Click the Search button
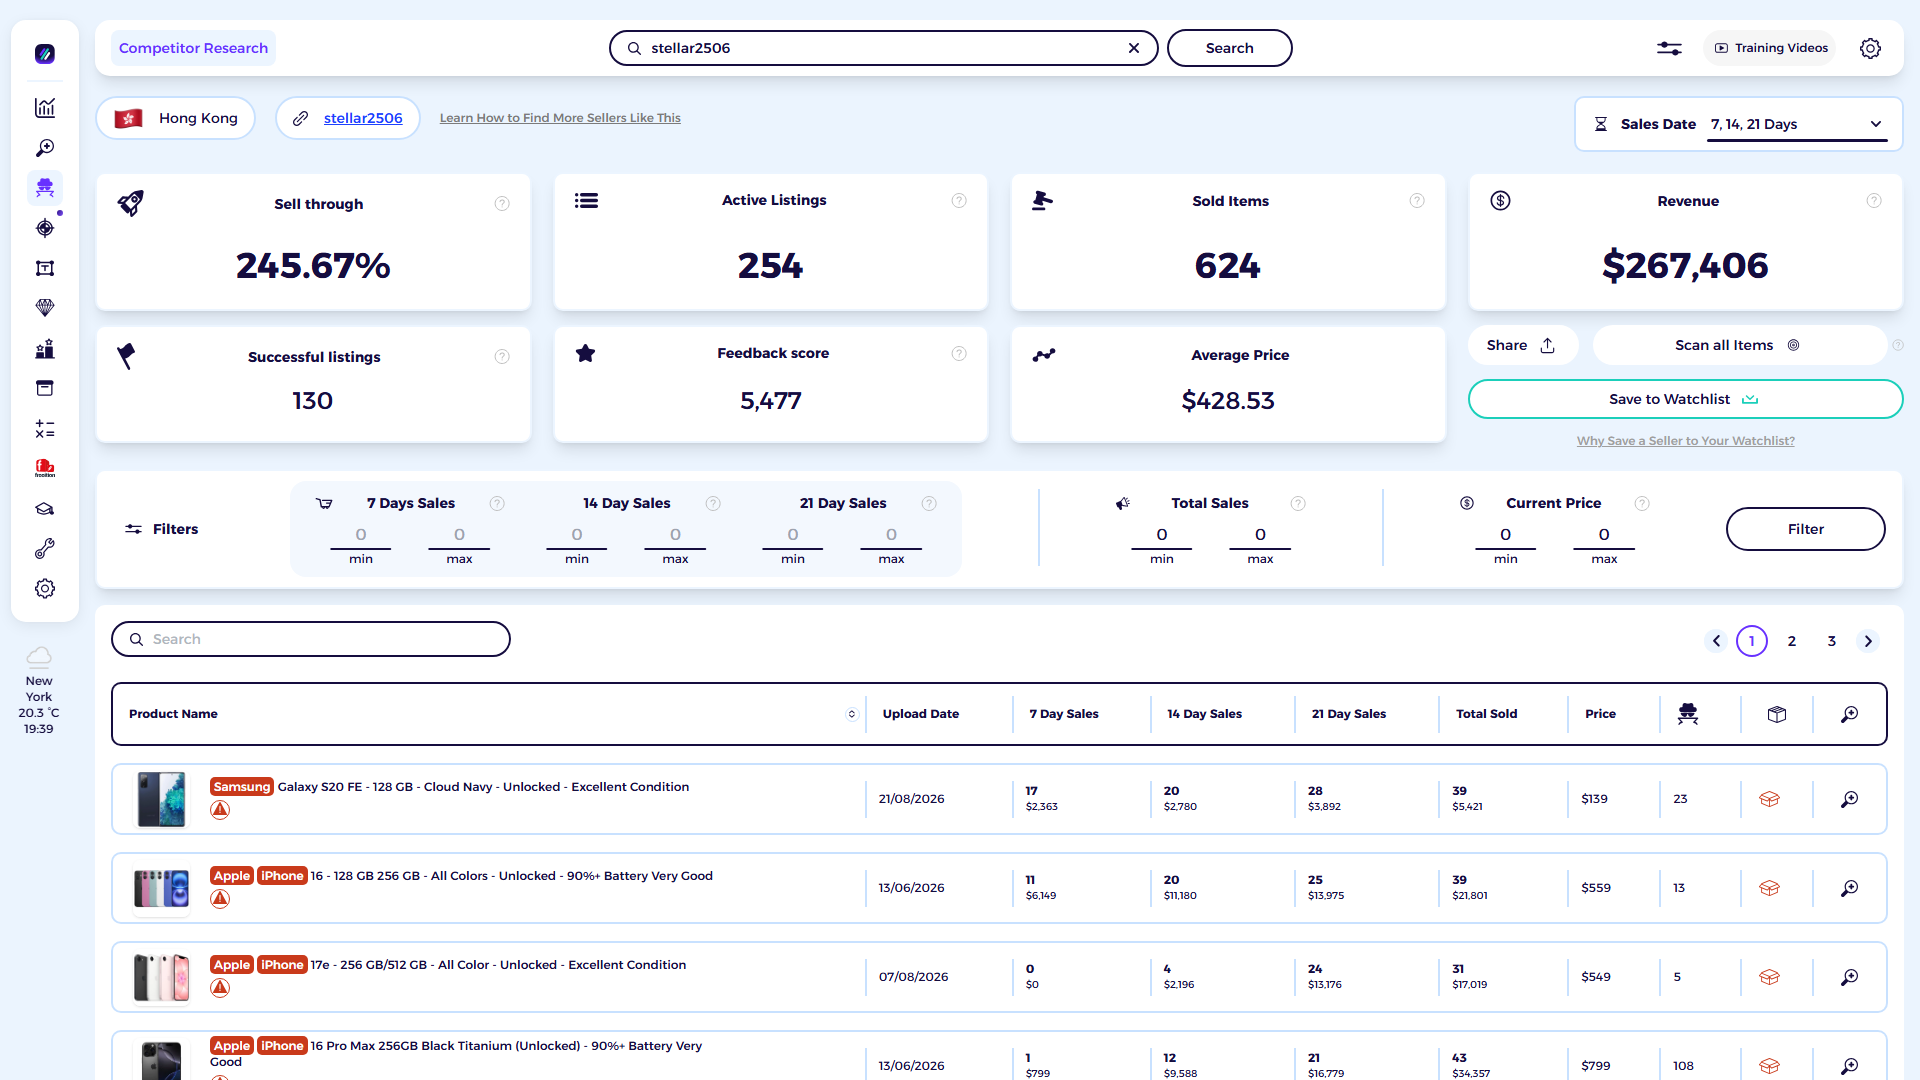Image resolution: width=1920 pixels, height=1080 pixels. pyautogui.click(x=1229, y=48)
